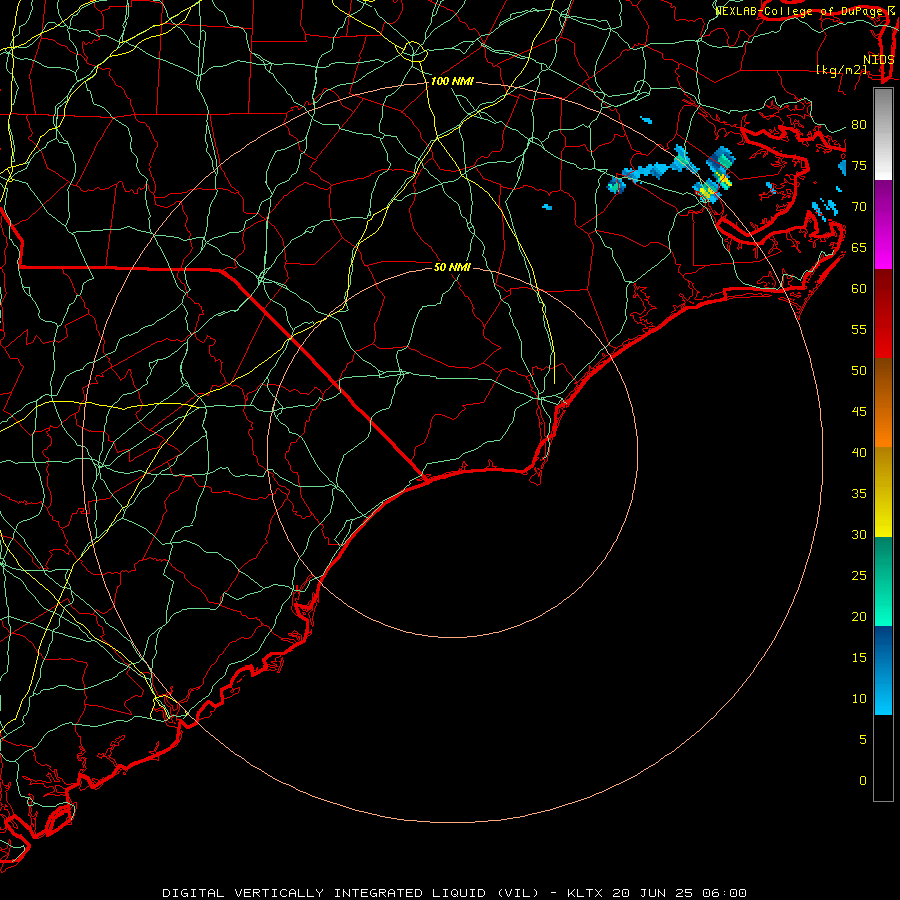
Task: Select the 15 value on color scale
Action: coord(859,658)
